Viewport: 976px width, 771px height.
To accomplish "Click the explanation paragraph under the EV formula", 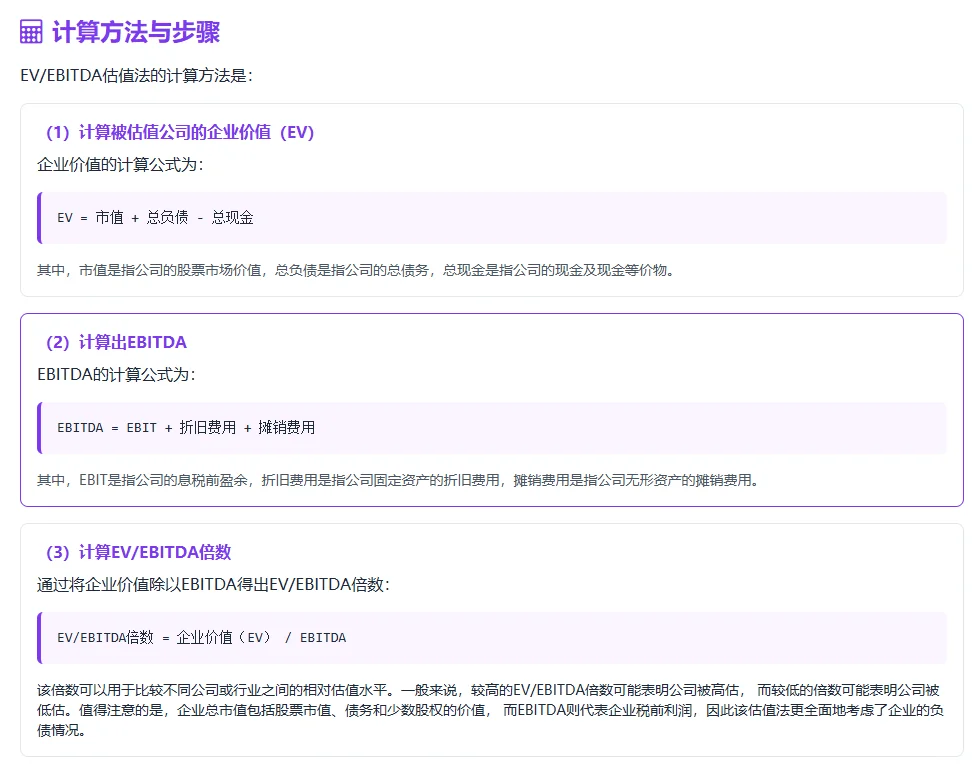I will [360, 269].
